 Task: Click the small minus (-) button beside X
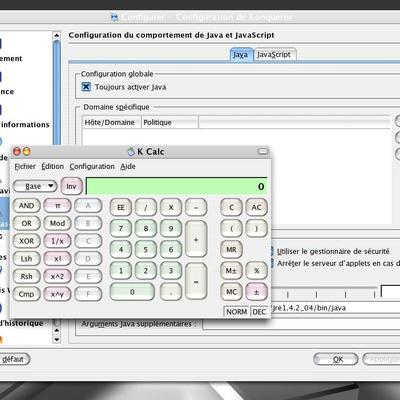(x=196, y=207)
